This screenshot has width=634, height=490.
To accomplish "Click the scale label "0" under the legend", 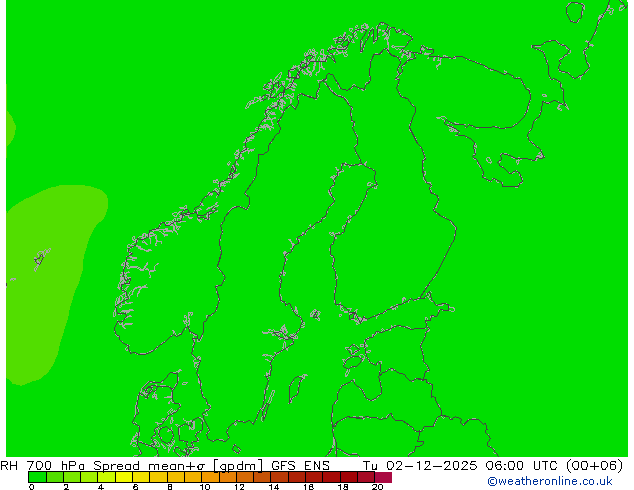I will [32, 487].
